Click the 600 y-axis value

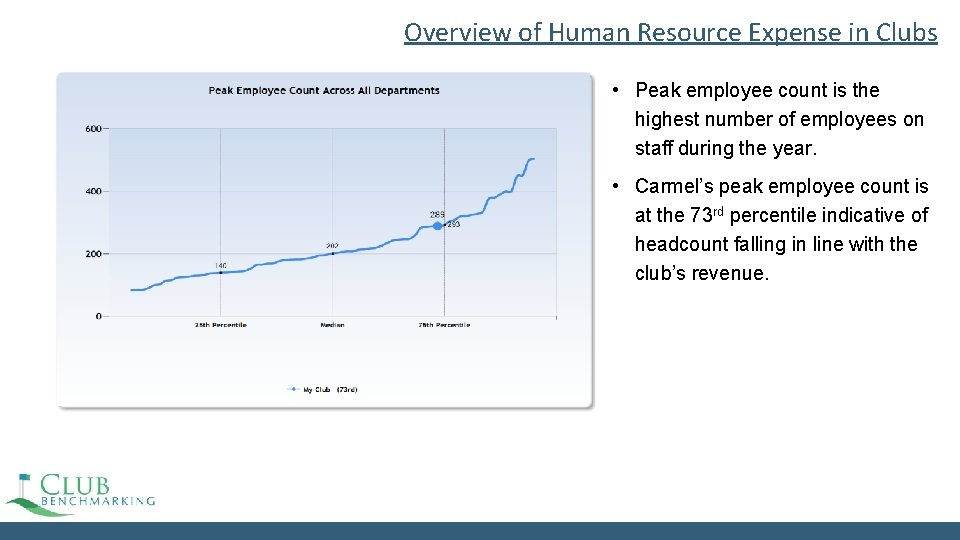click(93, 129)
